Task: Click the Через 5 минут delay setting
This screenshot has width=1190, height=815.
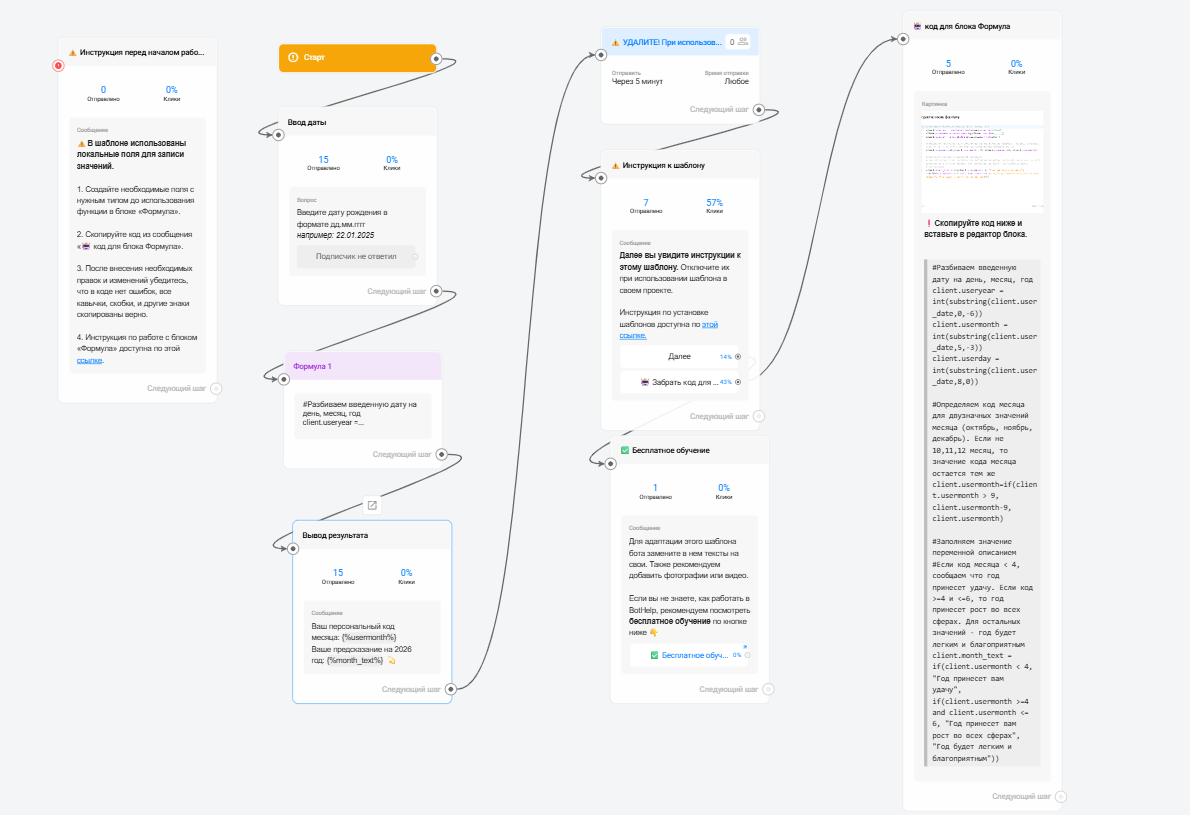Action: point(637,82)
